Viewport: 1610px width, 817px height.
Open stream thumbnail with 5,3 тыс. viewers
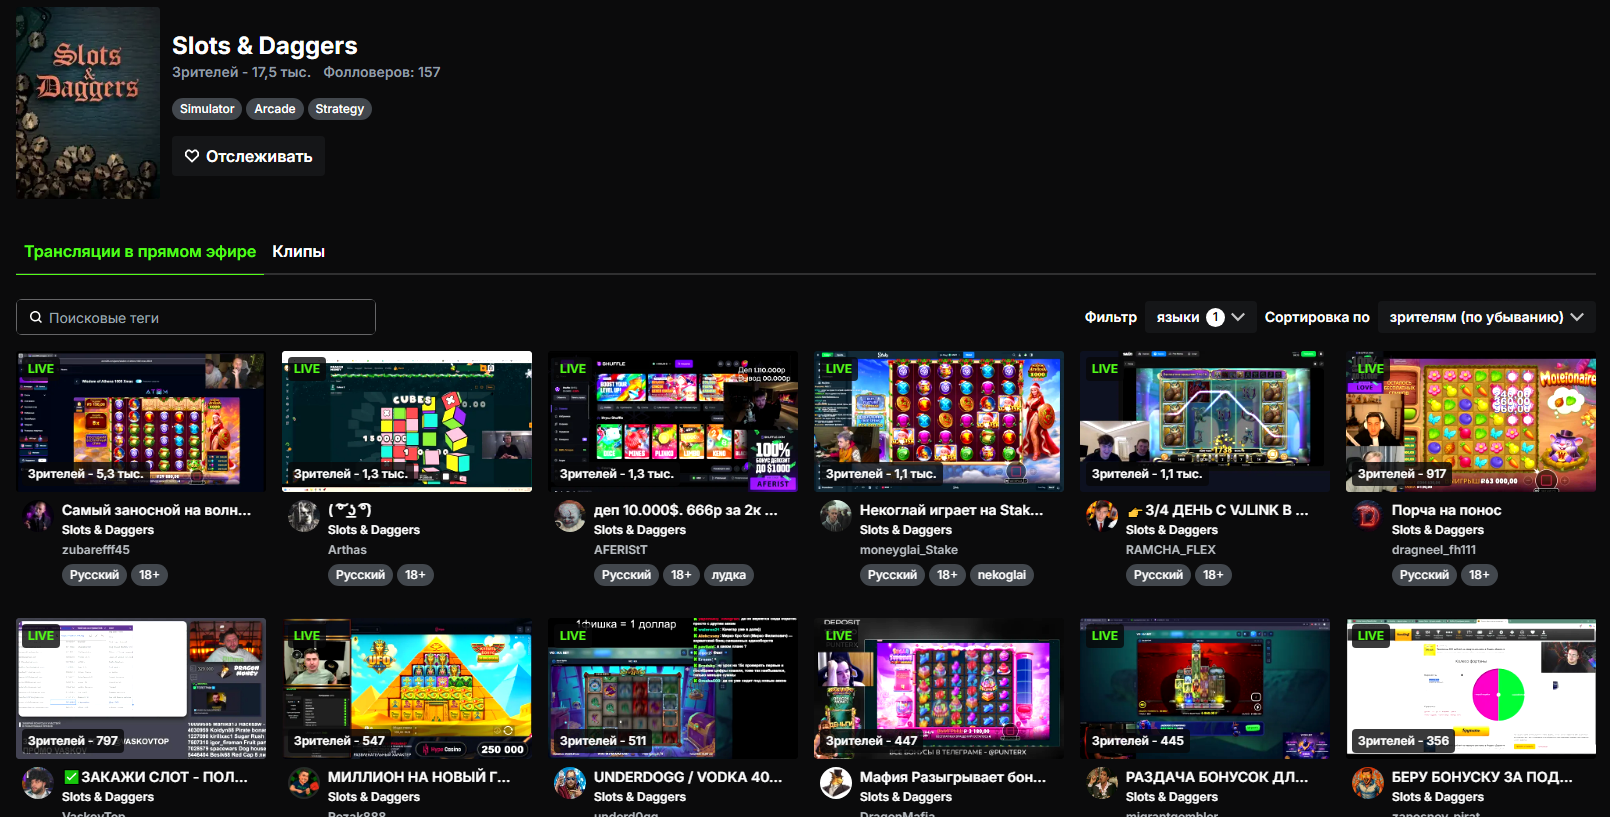141,421
